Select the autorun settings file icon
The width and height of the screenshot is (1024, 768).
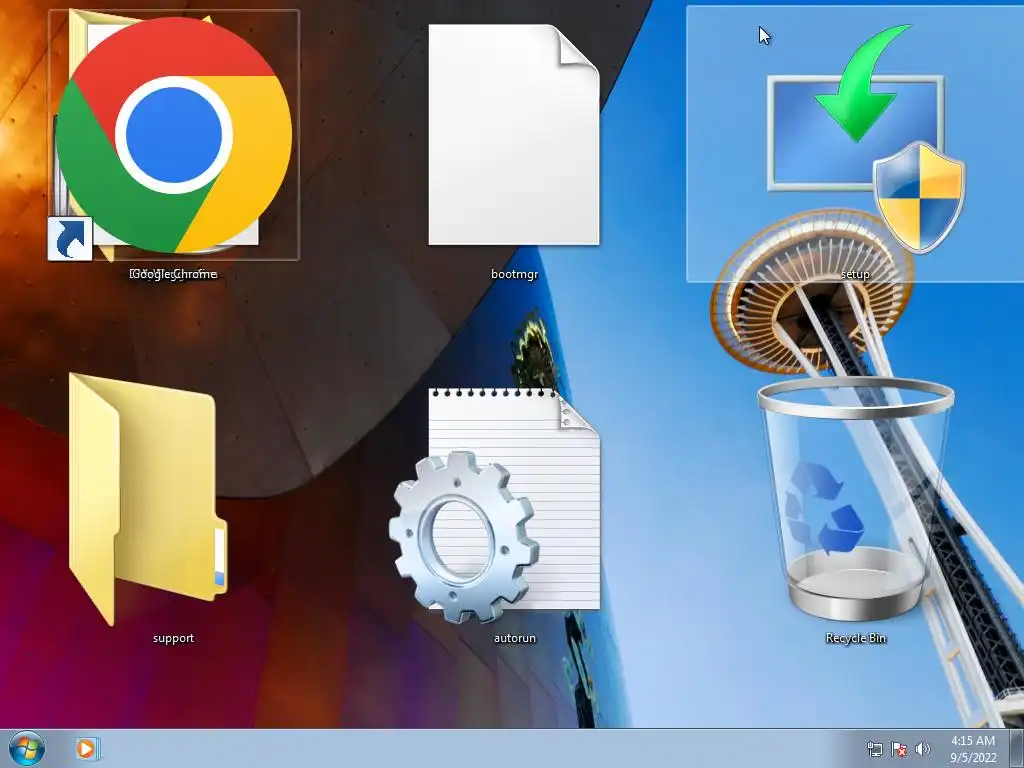(x=494, y=506)
